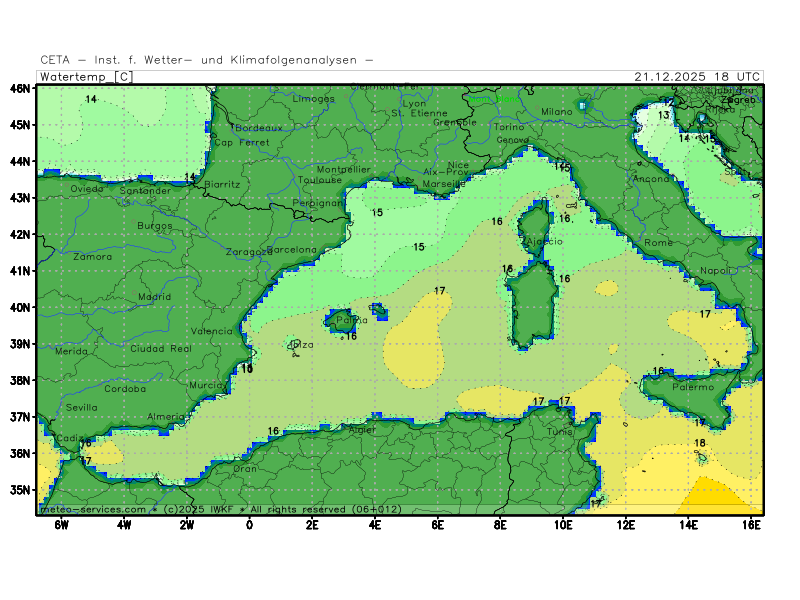Image resolution: width=800 pixels, height=600 pixels.
Task: Select the Valencia city label
Action: (x=211, y=331)
